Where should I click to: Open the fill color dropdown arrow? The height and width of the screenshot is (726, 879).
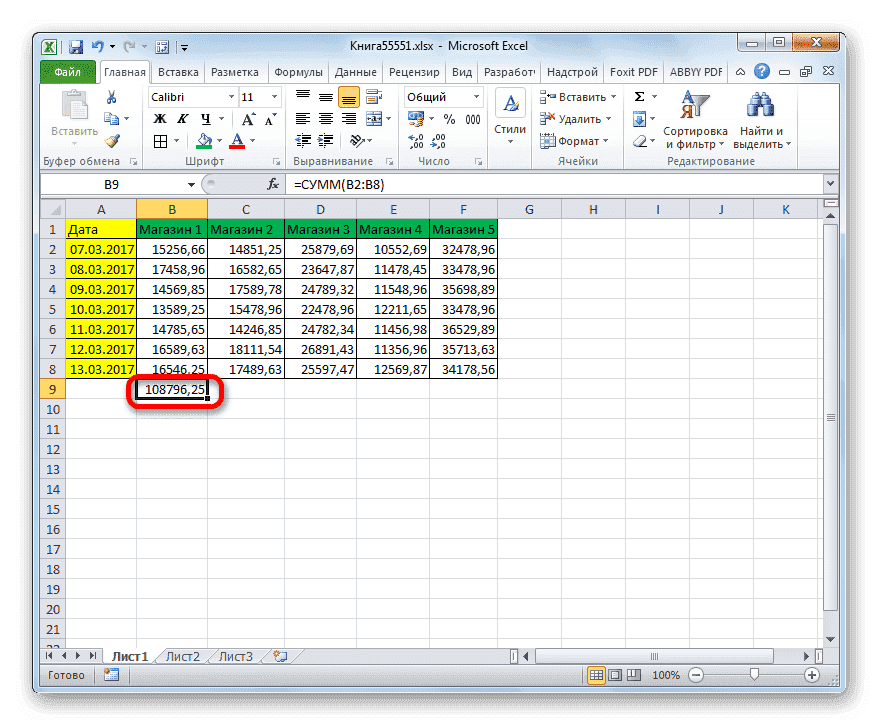[219, 140]
